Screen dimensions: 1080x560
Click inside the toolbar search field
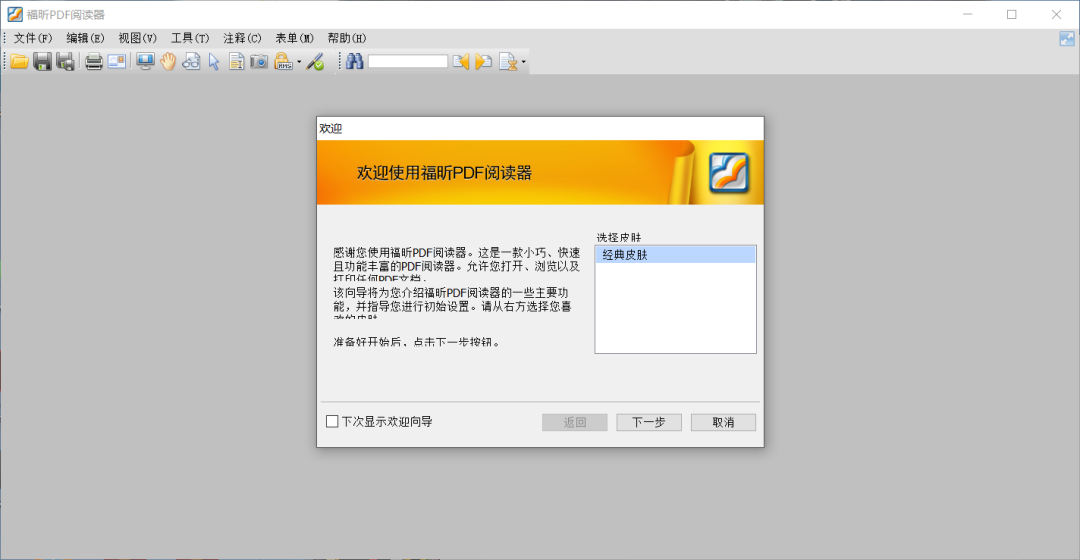(x=408, y=61)
